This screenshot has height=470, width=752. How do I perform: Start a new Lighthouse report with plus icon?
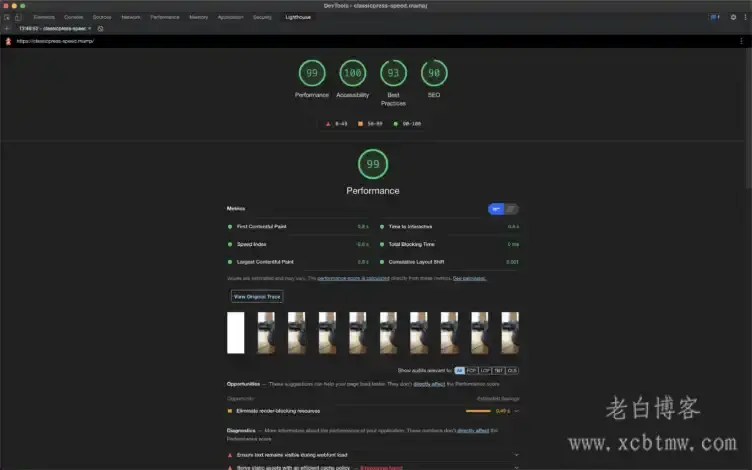7,28
